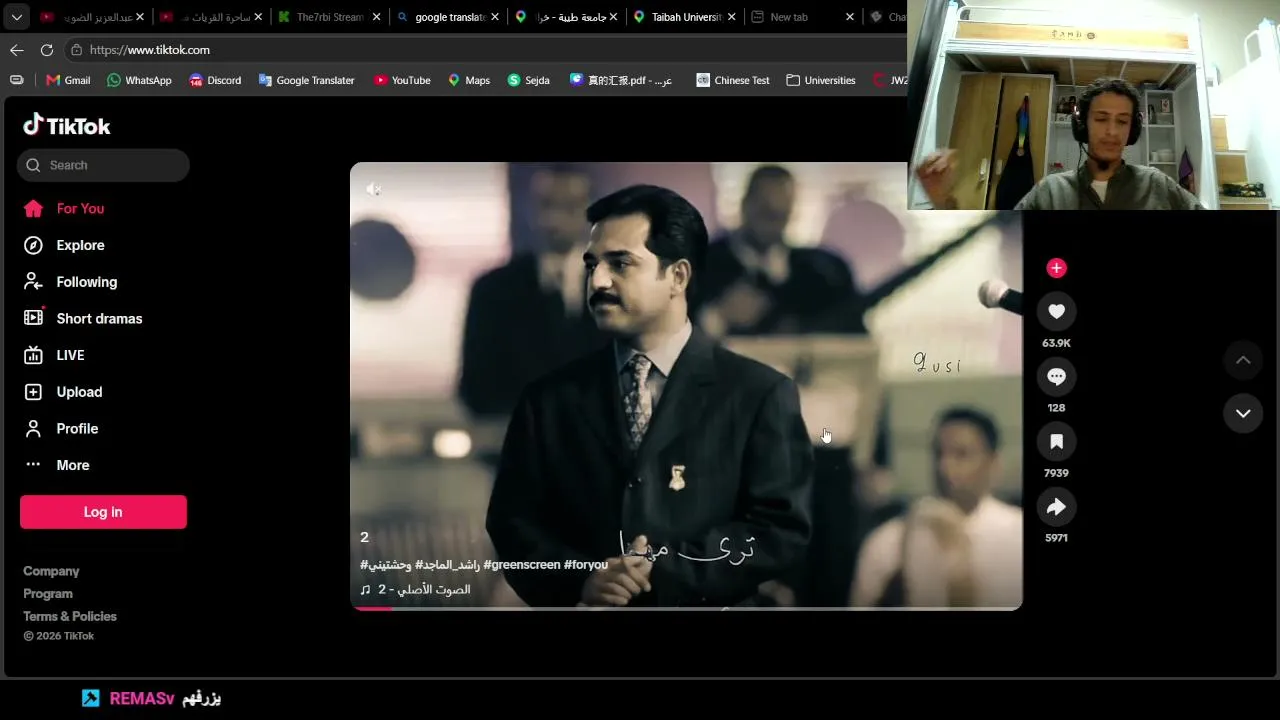Click the webcam overlay thumbnail
This screenshot has width=1280, height=720.
[1093, 105]
